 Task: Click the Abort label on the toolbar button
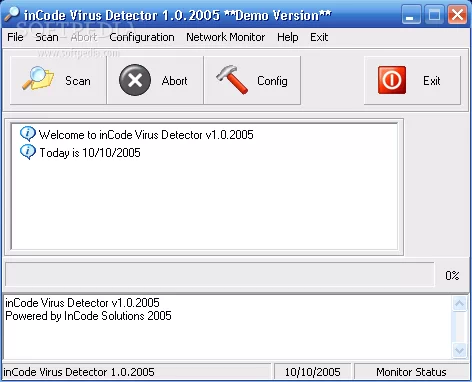(x=174, y=81)
